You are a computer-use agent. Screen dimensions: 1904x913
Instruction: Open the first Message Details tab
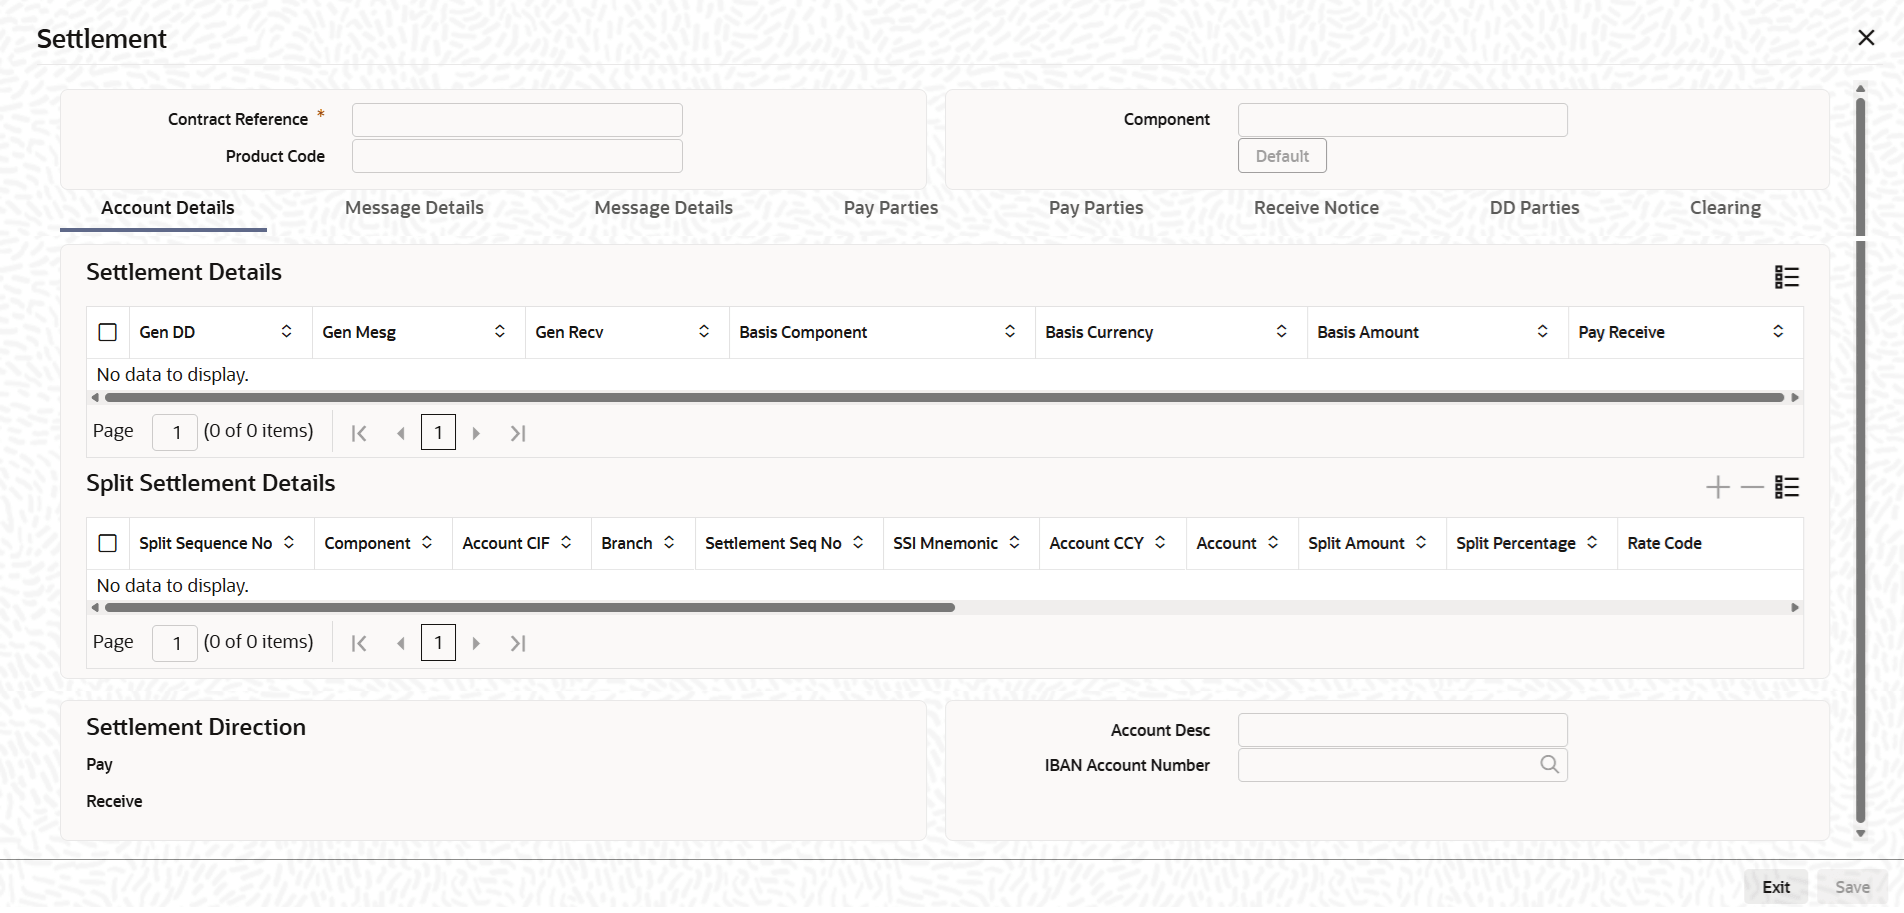[414, 208]
